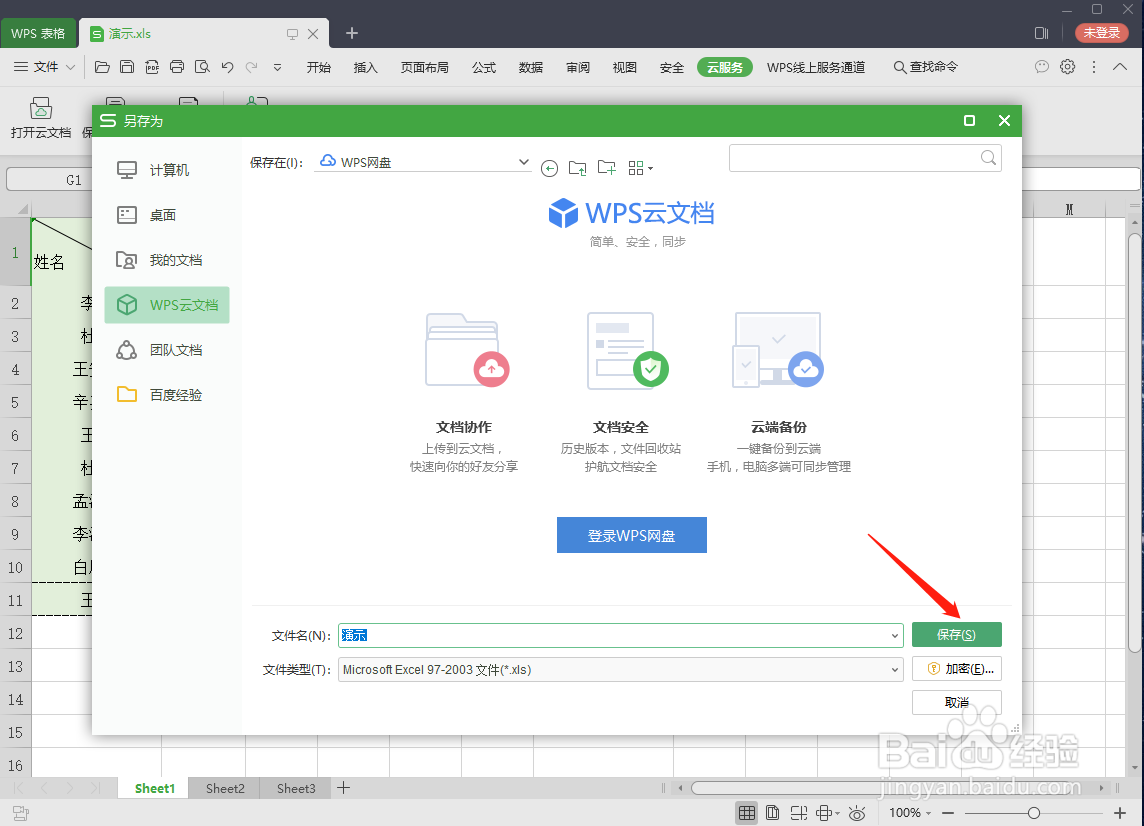Image resolution: width=1144 pixels, height=826 pixels.
Task: Open the 公式 ribbon tab
Action: pyautogui.click(x=484, y=67)
